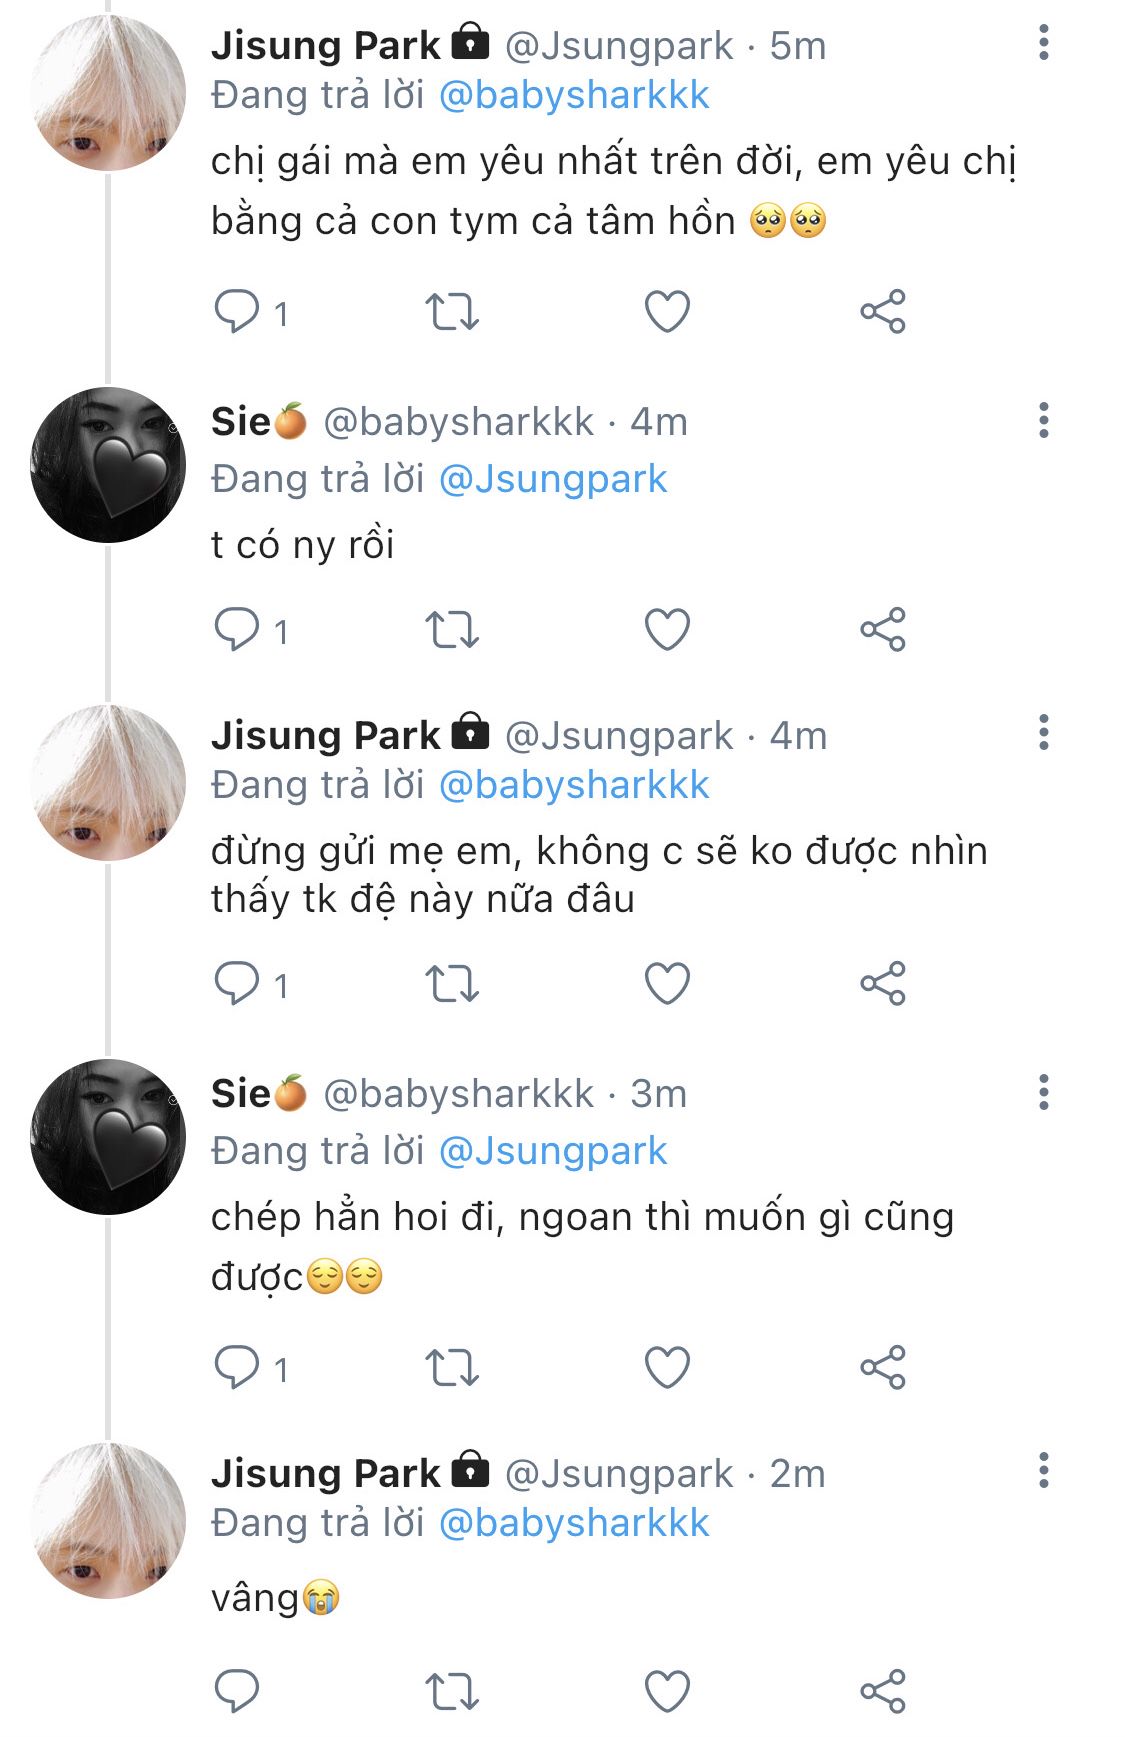Reply to the "chép hẳn hoi đi" tweet
This screenshot has width=1125, height=1737.
coord(237,1368)
